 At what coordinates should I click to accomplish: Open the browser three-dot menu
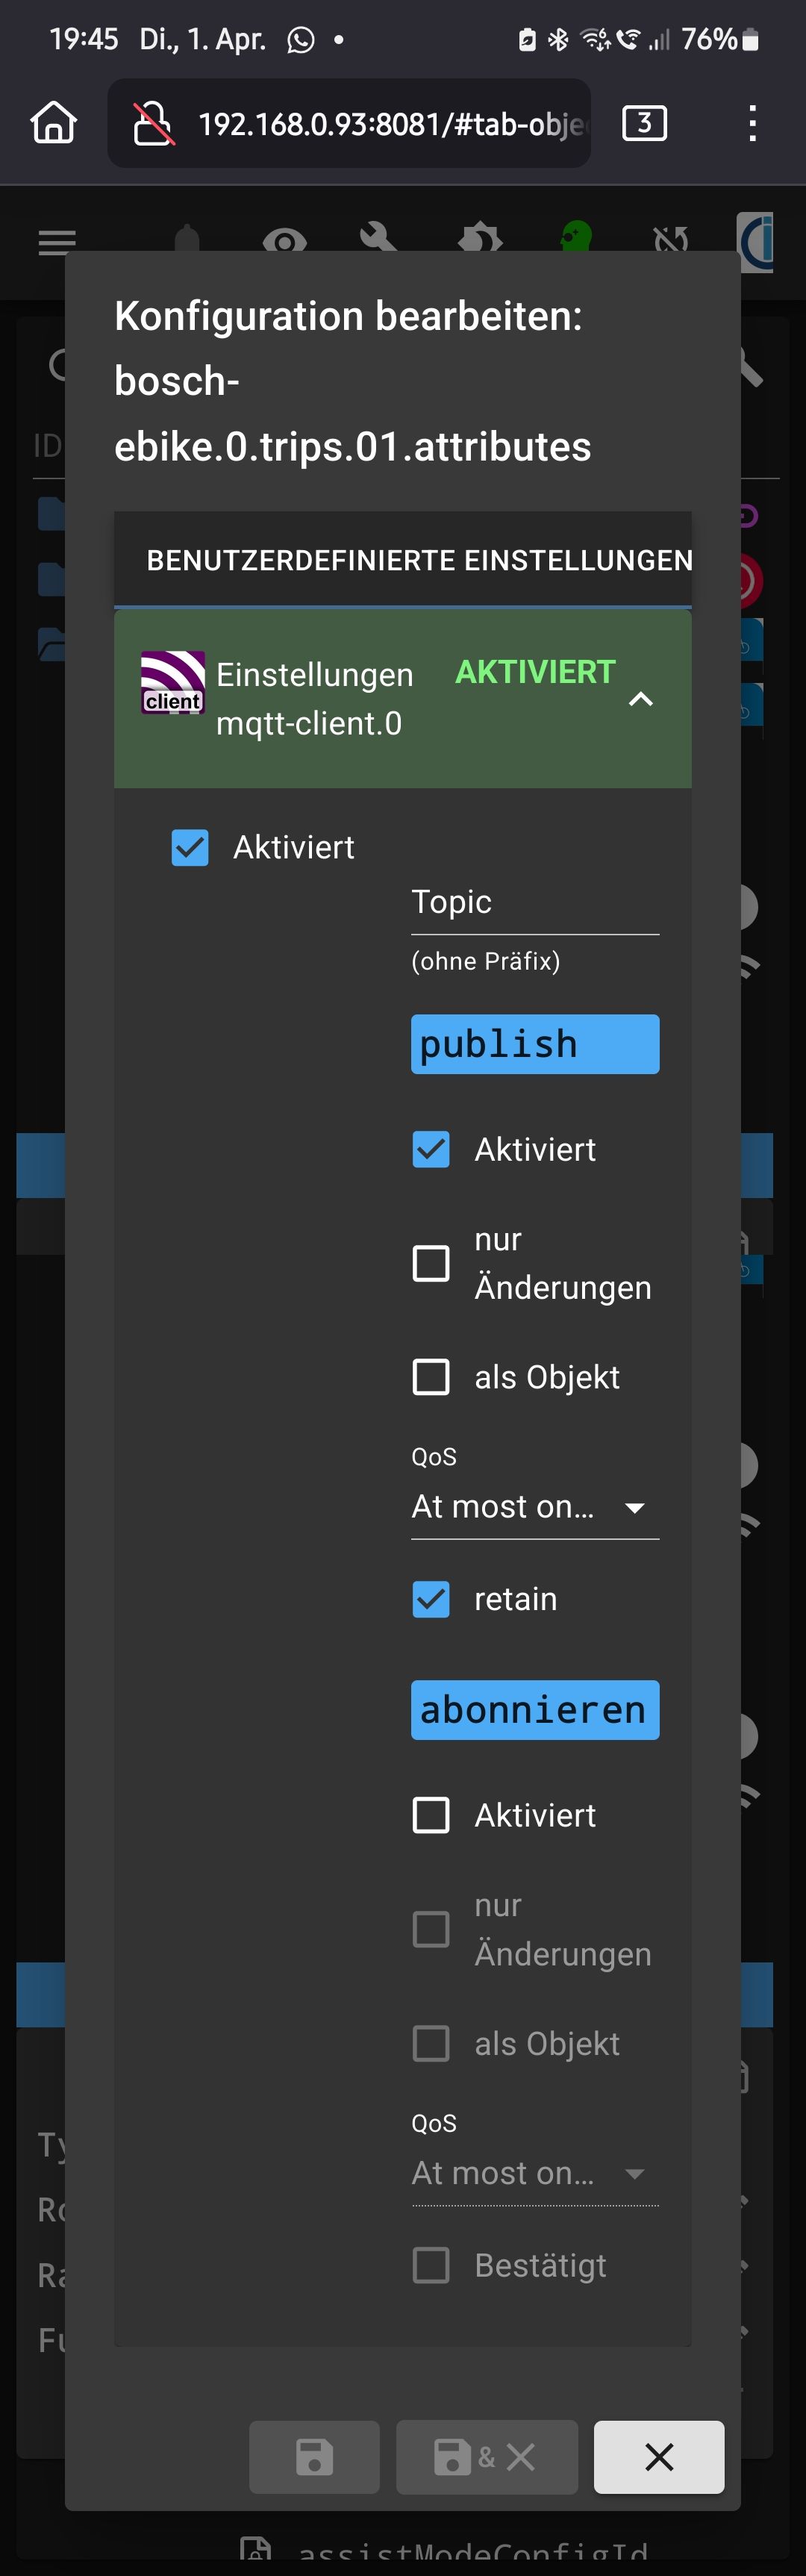click(752, 123)
